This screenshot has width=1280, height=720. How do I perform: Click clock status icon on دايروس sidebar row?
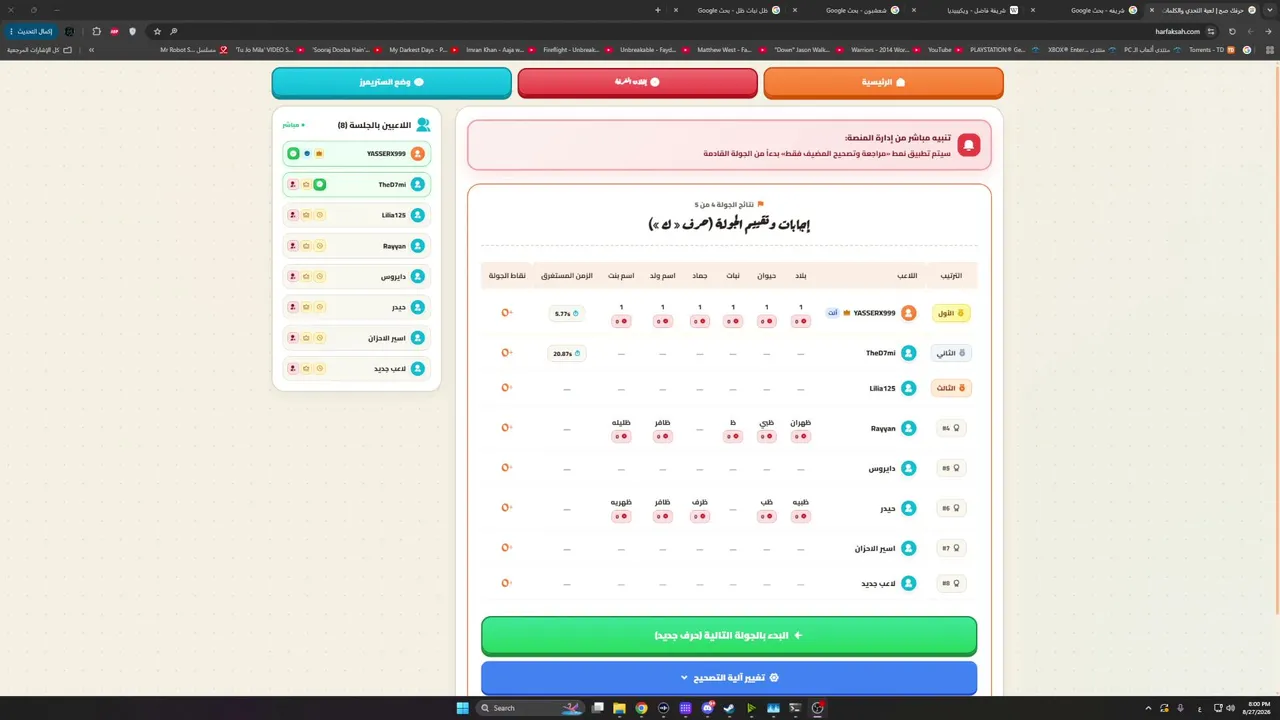point(320,276)
